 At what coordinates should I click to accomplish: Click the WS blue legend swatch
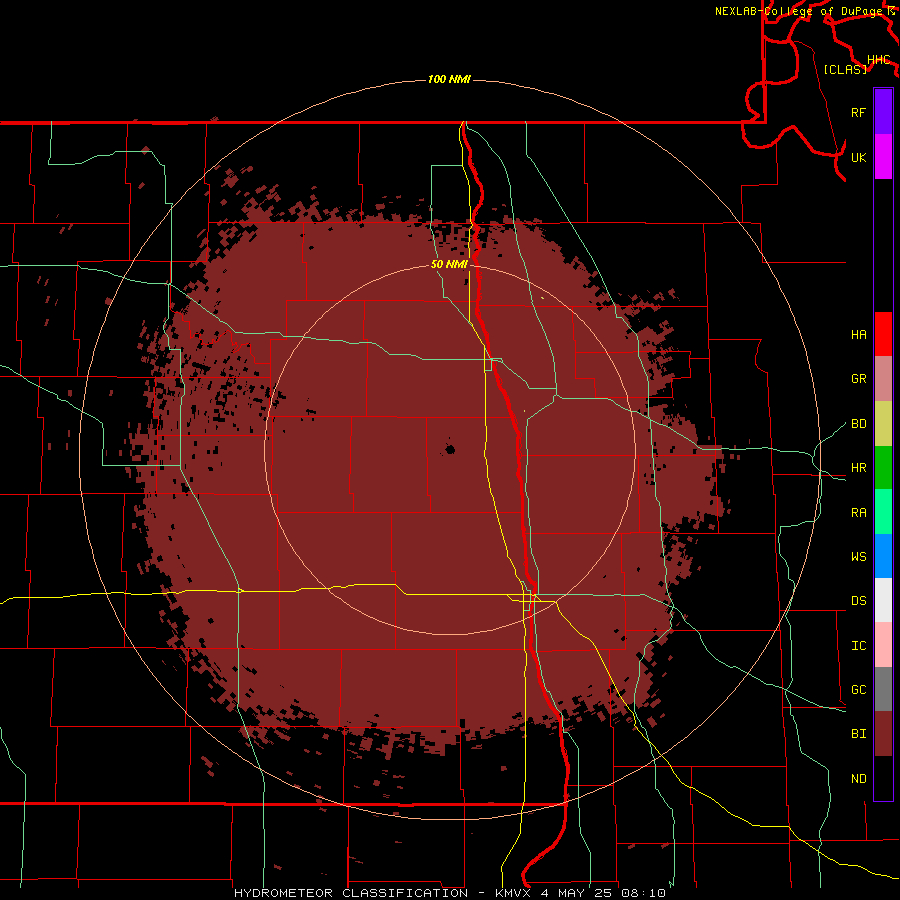883,556
